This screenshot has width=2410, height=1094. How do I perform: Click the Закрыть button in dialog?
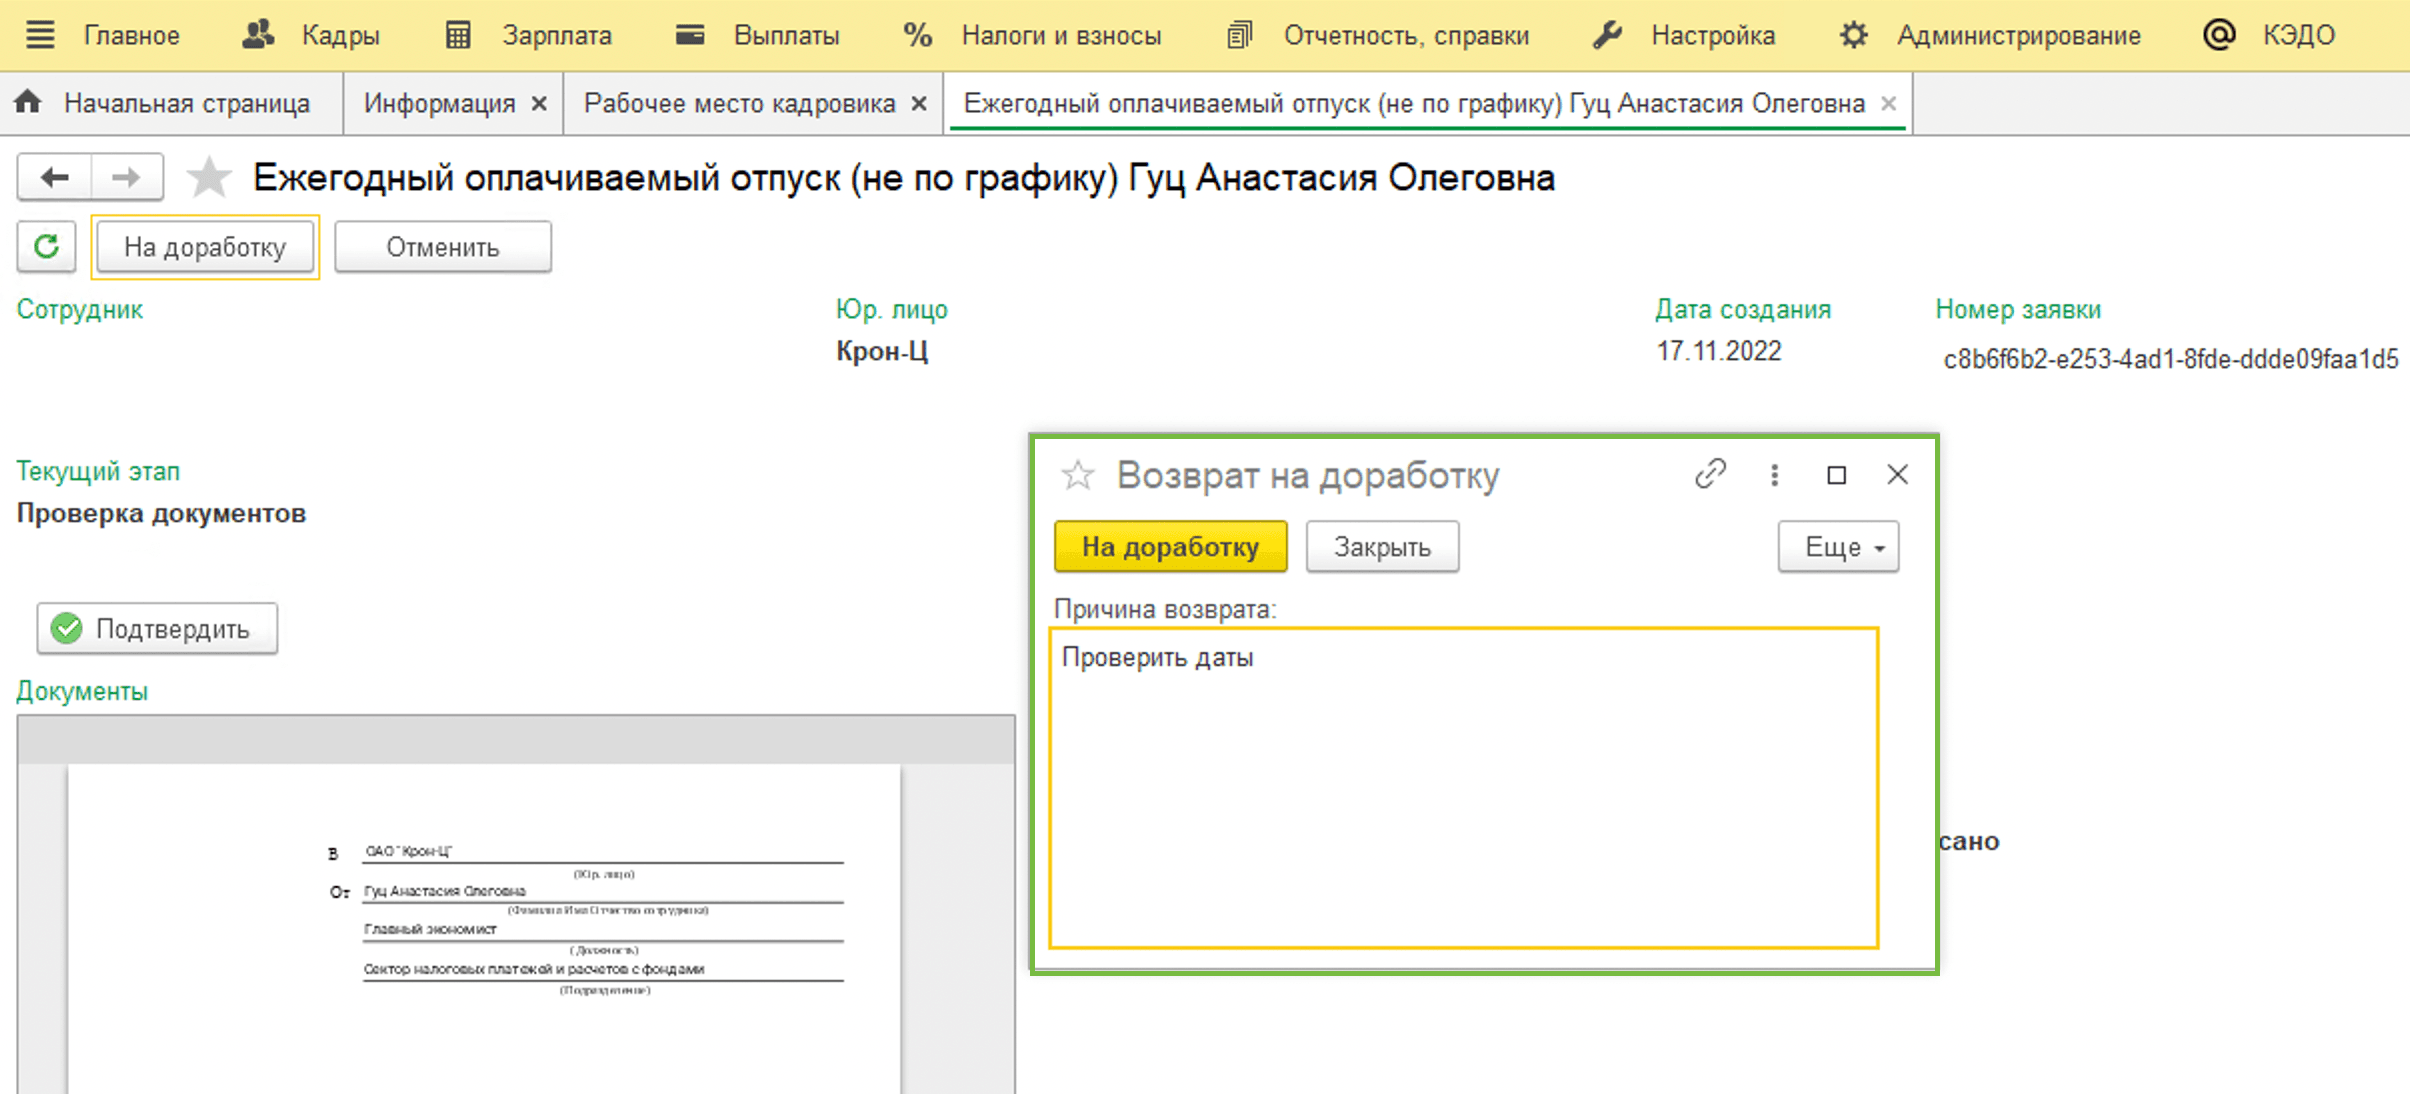coord(1382,547)
